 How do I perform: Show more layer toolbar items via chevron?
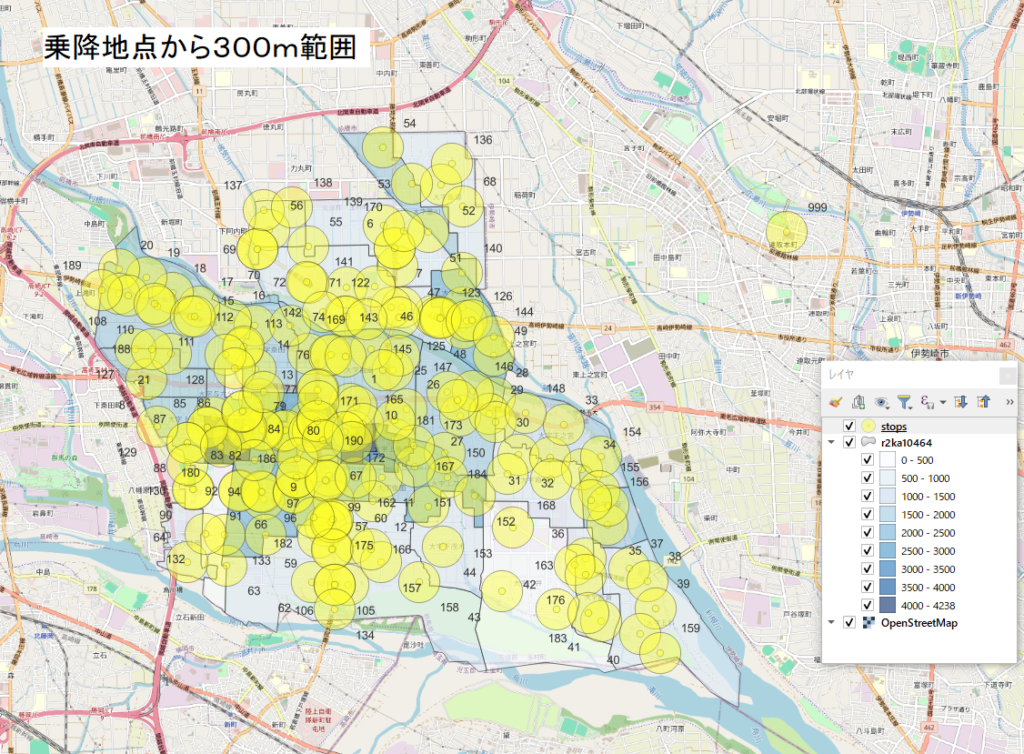pos(1008,402)
